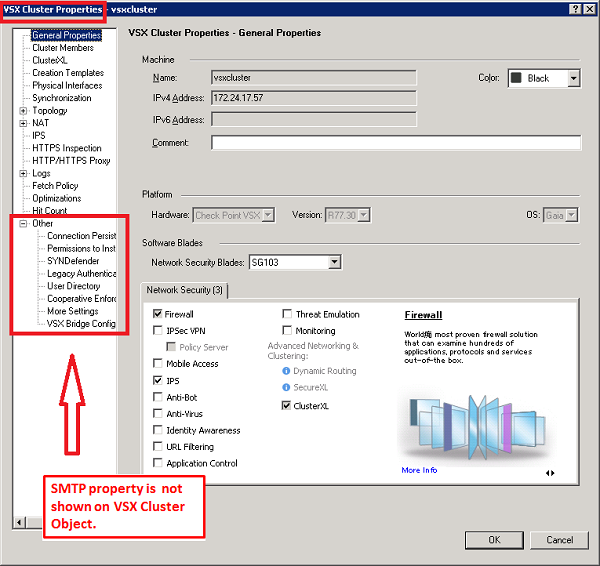This screenshot has width=600, height=566.
Task: Select SYNDefender in the tree
Action: [x=73, y=261]
